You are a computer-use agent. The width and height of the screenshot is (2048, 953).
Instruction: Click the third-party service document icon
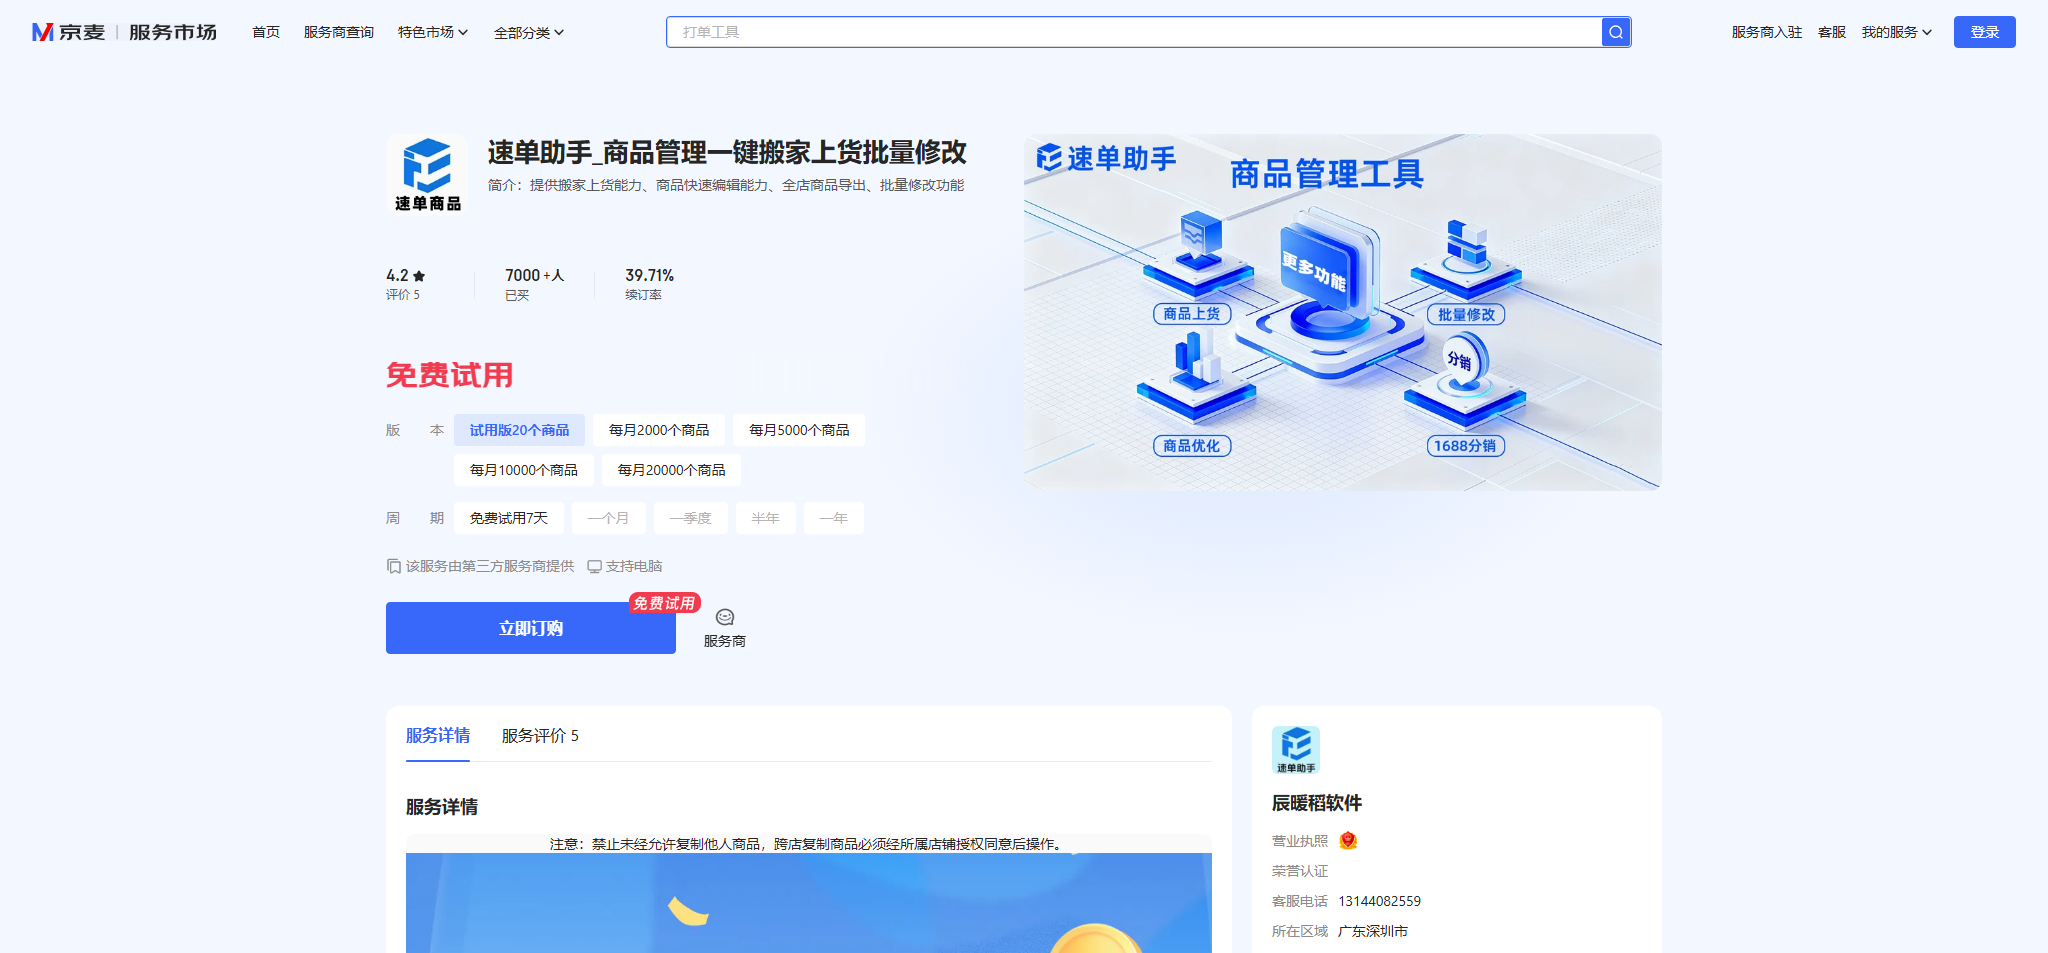(x=394, y=566)
